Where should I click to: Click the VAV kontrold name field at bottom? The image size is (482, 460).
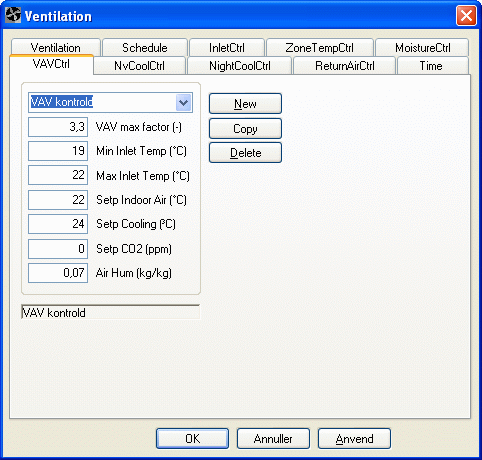point(110,312)
